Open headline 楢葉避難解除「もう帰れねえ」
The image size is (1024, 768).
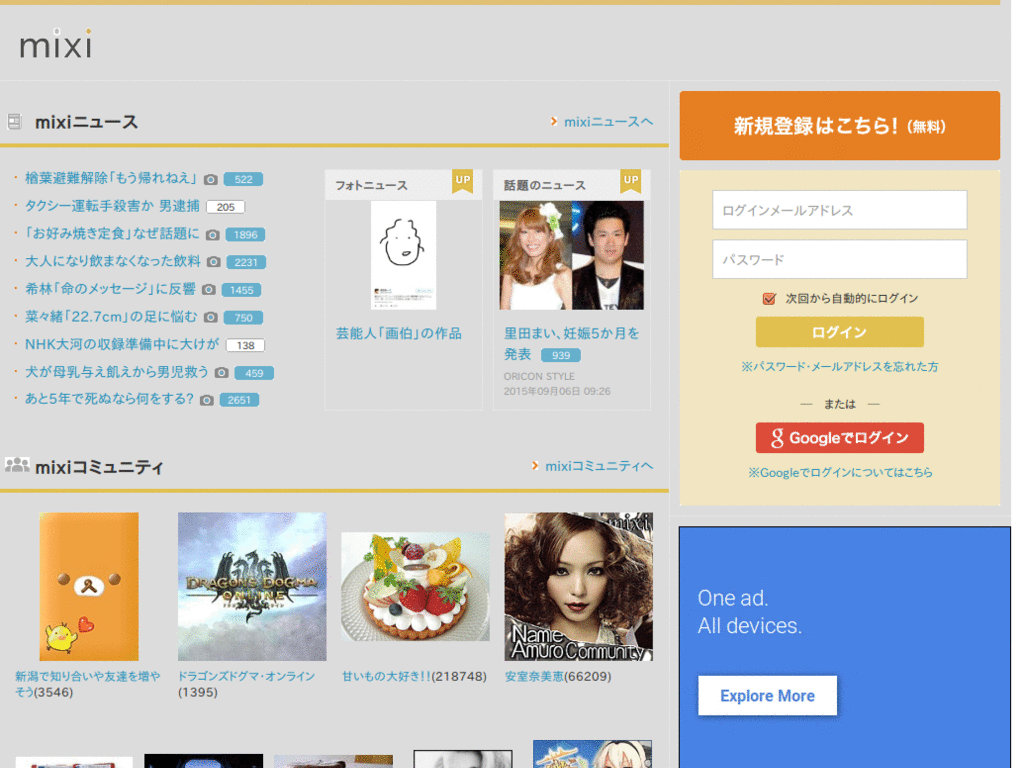click(111, 178)
